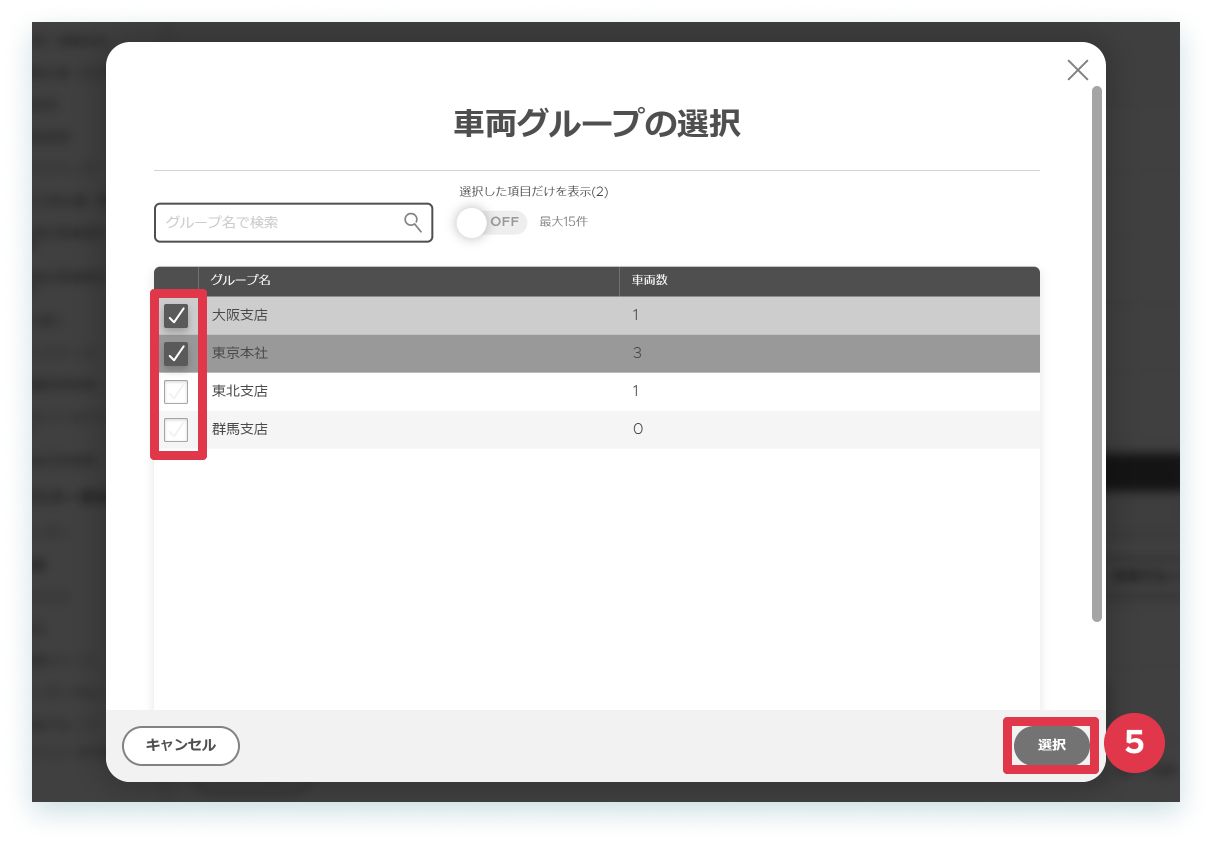Check the 東北支店 checkbox
Viewport: 1212px width, 844px height.
[x=176, y=392]
